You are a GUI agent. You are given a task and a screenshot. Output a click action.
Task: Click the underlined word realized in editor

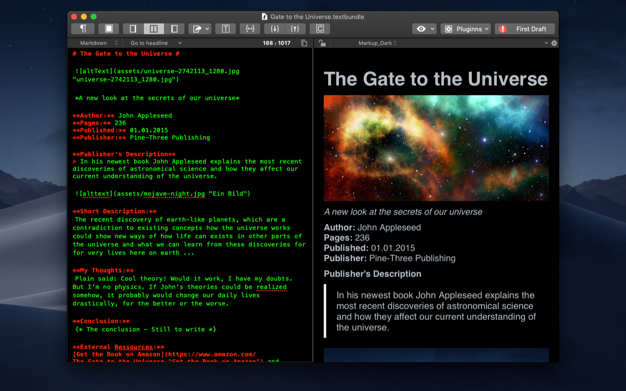pos(271,287)
